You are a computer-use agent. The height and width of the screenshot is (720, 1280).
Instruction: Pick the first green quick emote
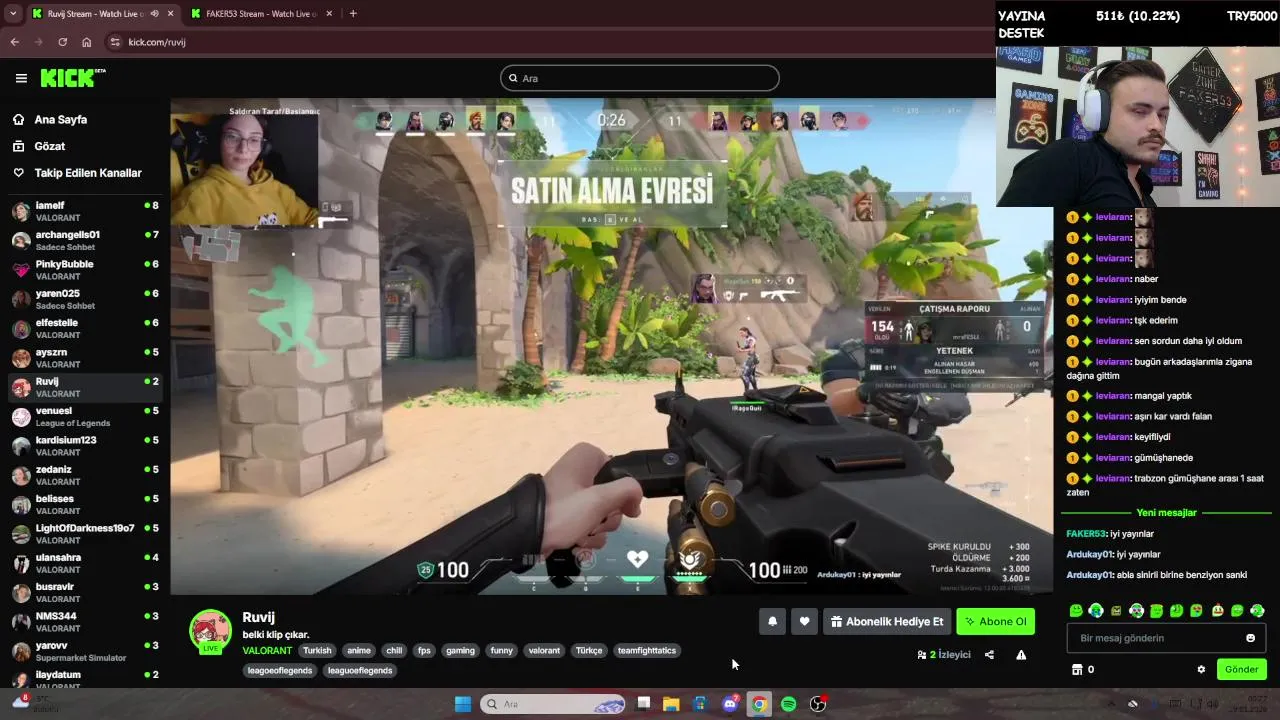1076,610
